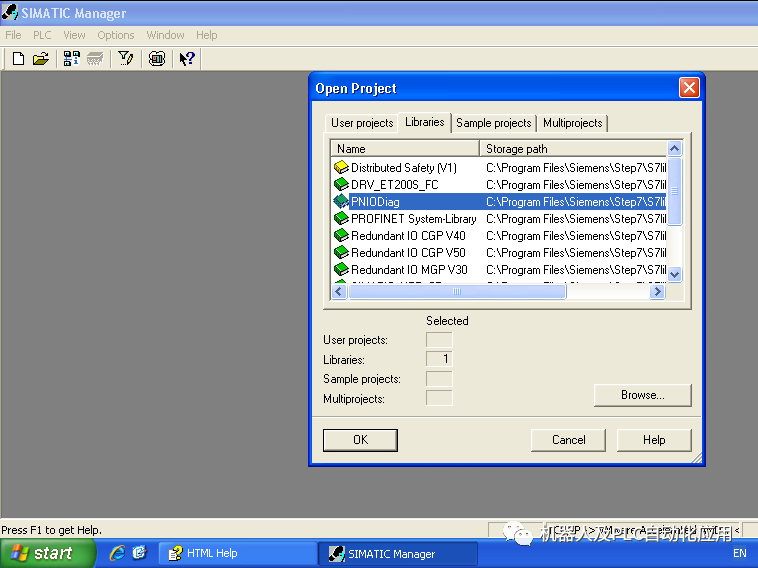This screenshot has height=568, width=758.
Task: Open the File menu
Action: tap(13, 35)
